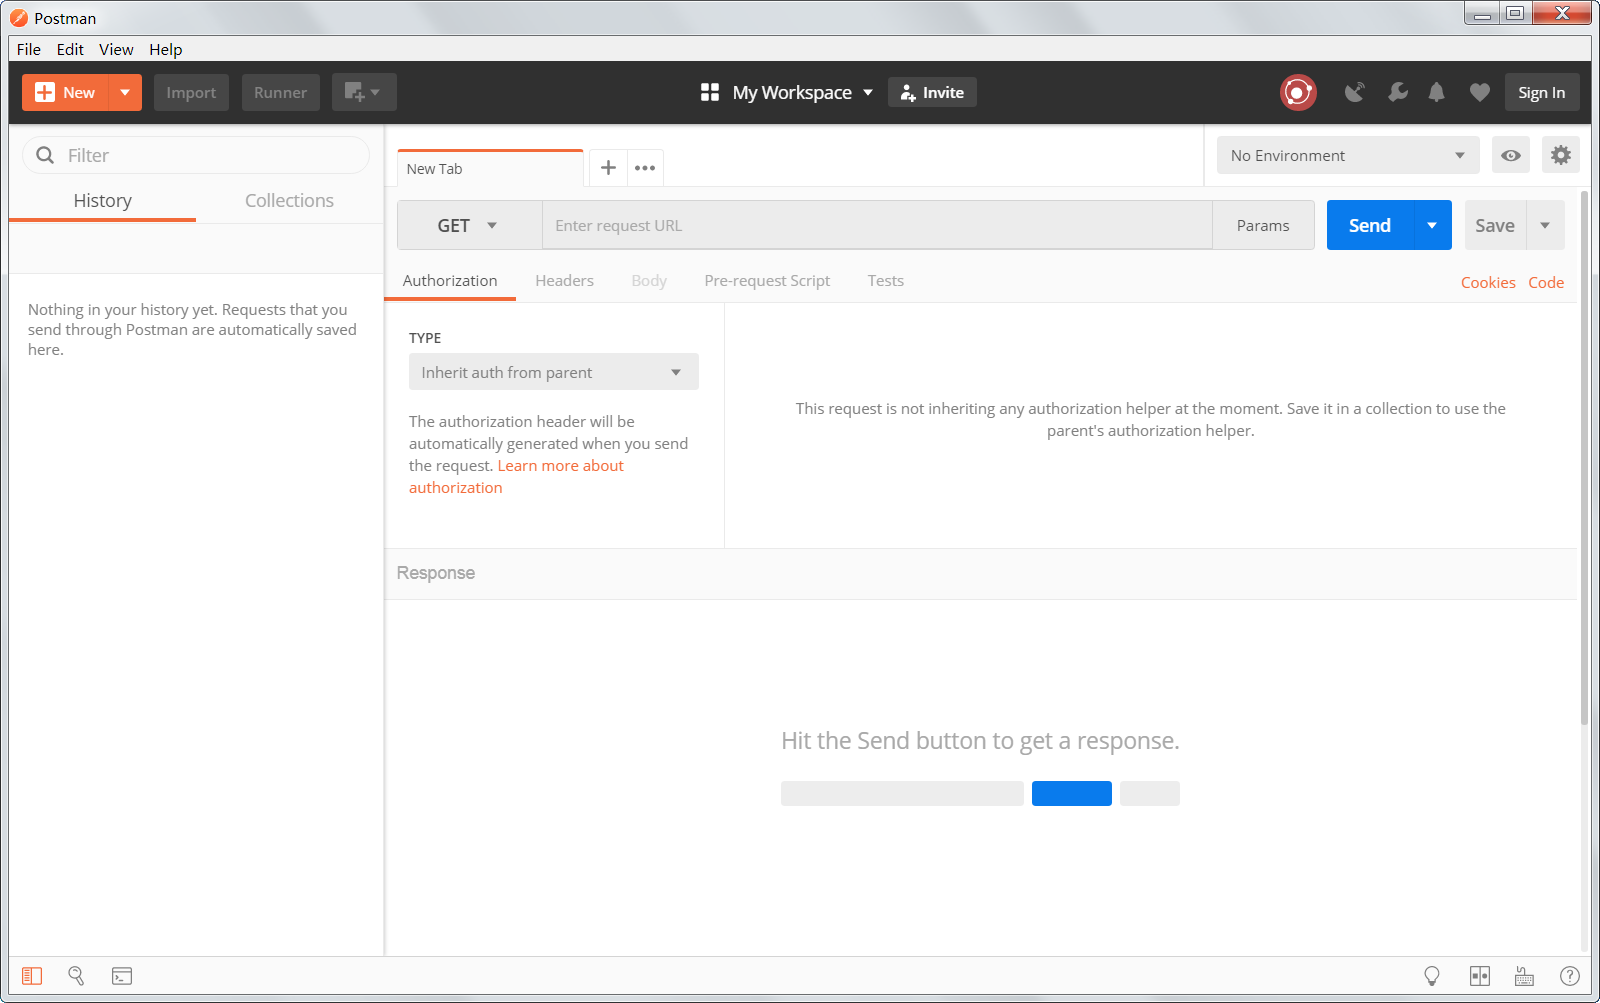Expand the New button dropdown arrow
This screenshot has height=1003, width=1600.
[x=125, y=92]
